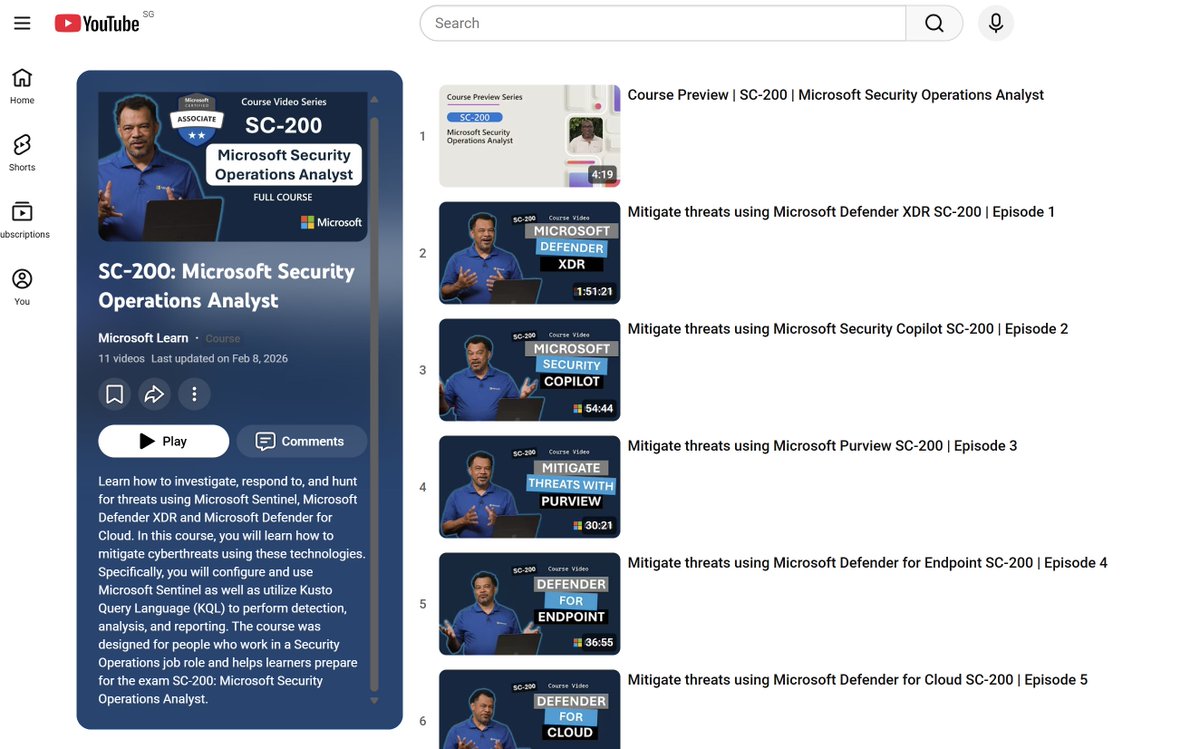The image size is (1200, 749).
Task: Click scroll-down arrow on playlist panel
Action: 374,700
